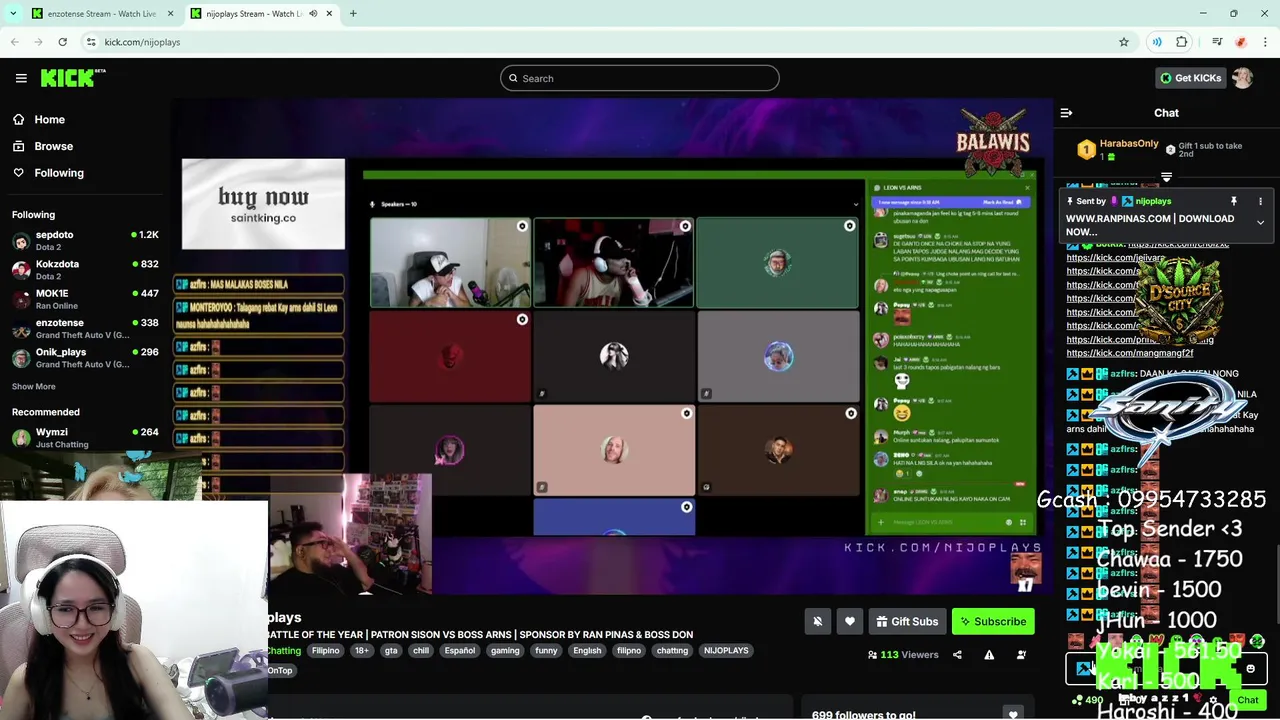Click nijoplays name in pinned message
This screenshot has width=1280, height=720.
click(x=1153, y=201)
